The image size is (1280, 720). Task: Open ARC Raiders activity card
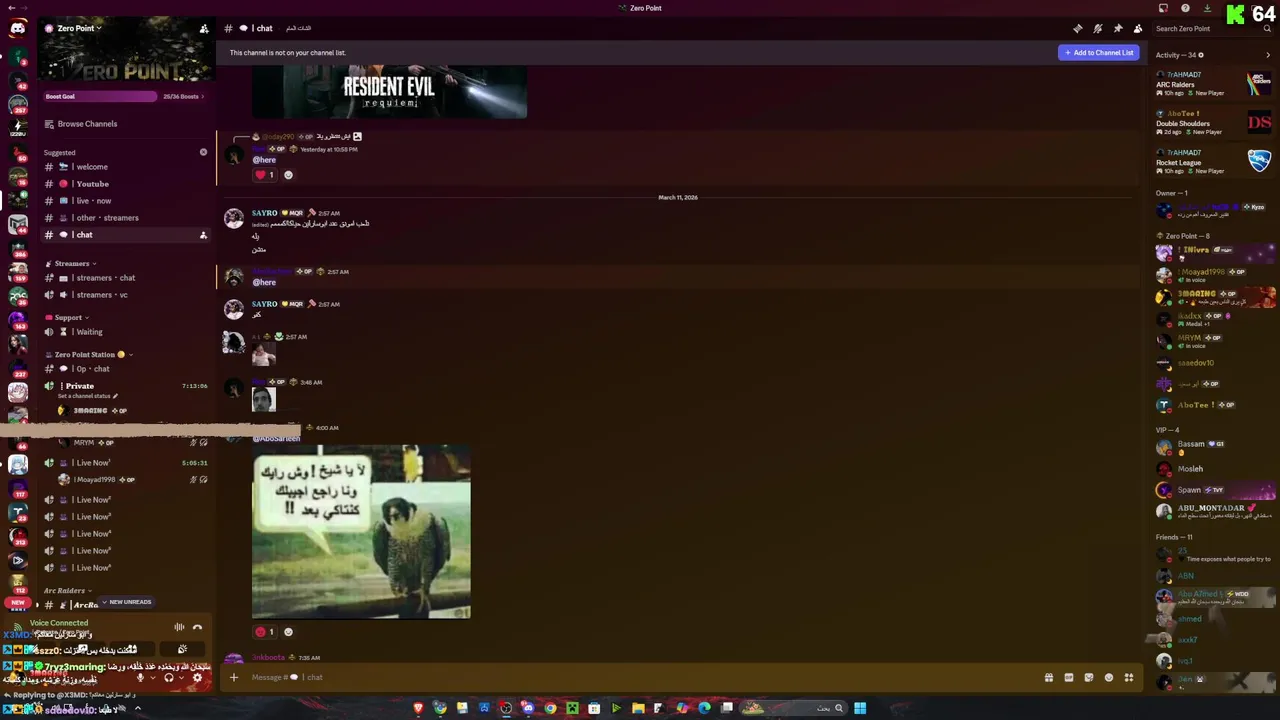click(x=1213, y=84)
